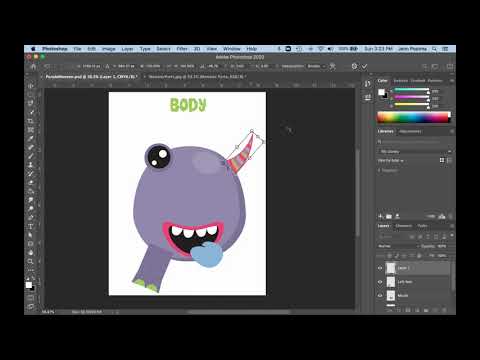This screenshot has height=360, width=480.
Task: Switch to the second document tab
Action: (x=197, y=77)
